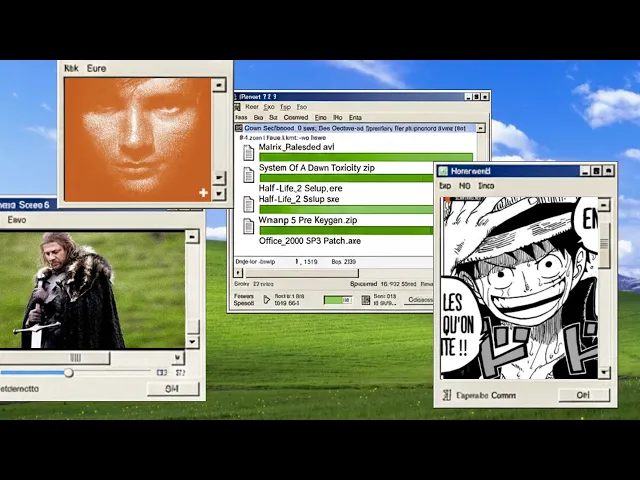Select the Enta item in the second menu row
640x480 pixels.
355,118
